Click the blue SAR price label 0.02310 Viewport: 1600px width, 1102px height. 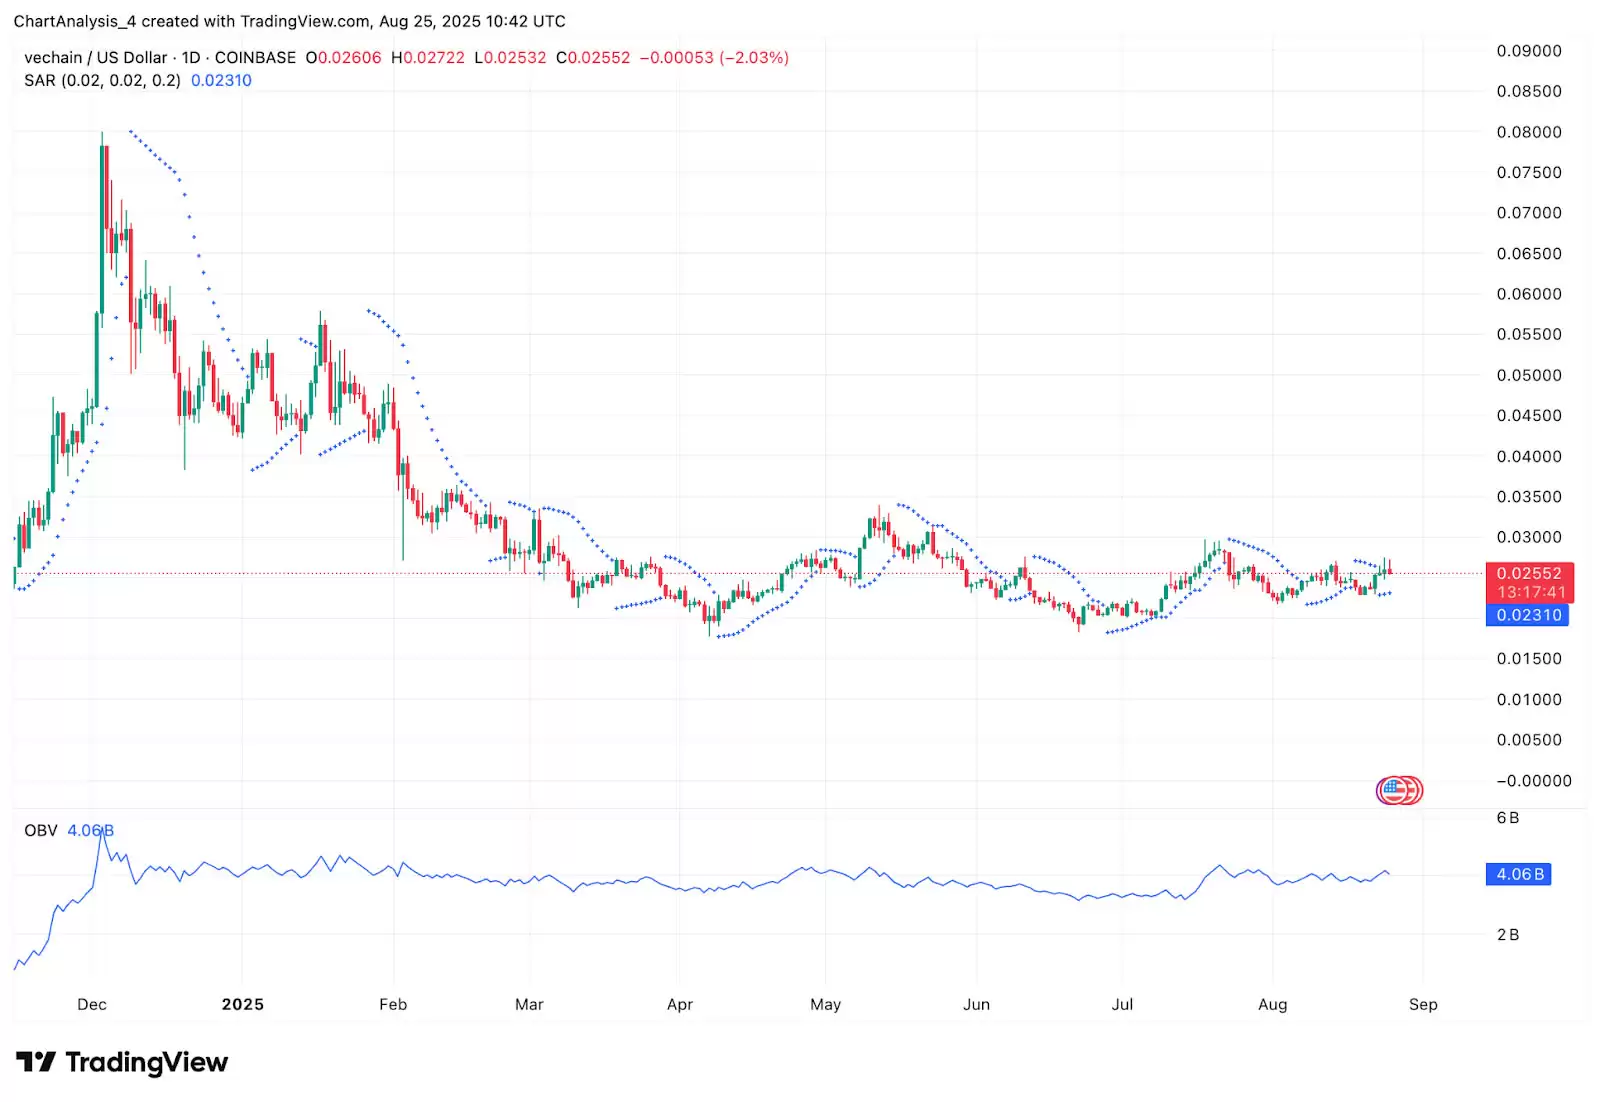point(1528,616)
